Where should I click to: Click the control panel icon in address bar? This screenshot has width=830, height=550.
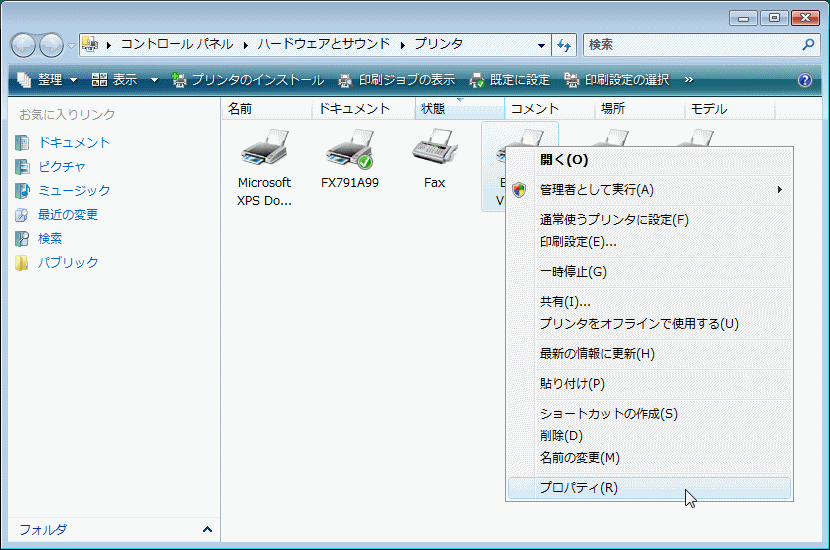click(90, 44)
